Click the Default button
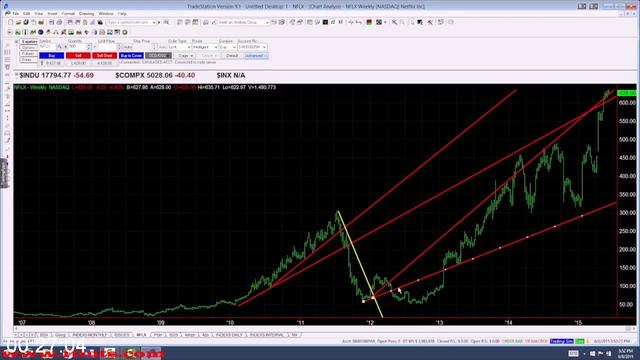The height and width of the screenshot is (360, 640). 232,56
